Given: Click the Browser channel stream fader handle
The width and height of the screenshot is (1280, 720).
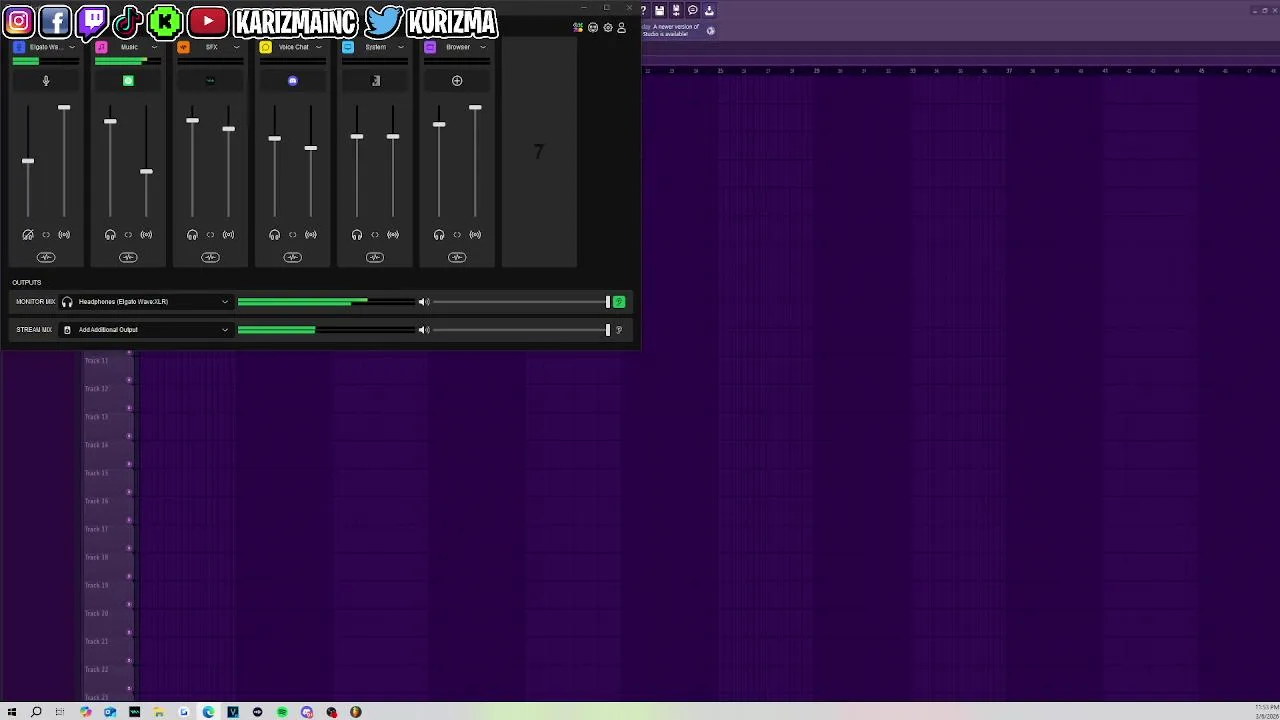Looking at the screenshot, I should click(475, 107).
